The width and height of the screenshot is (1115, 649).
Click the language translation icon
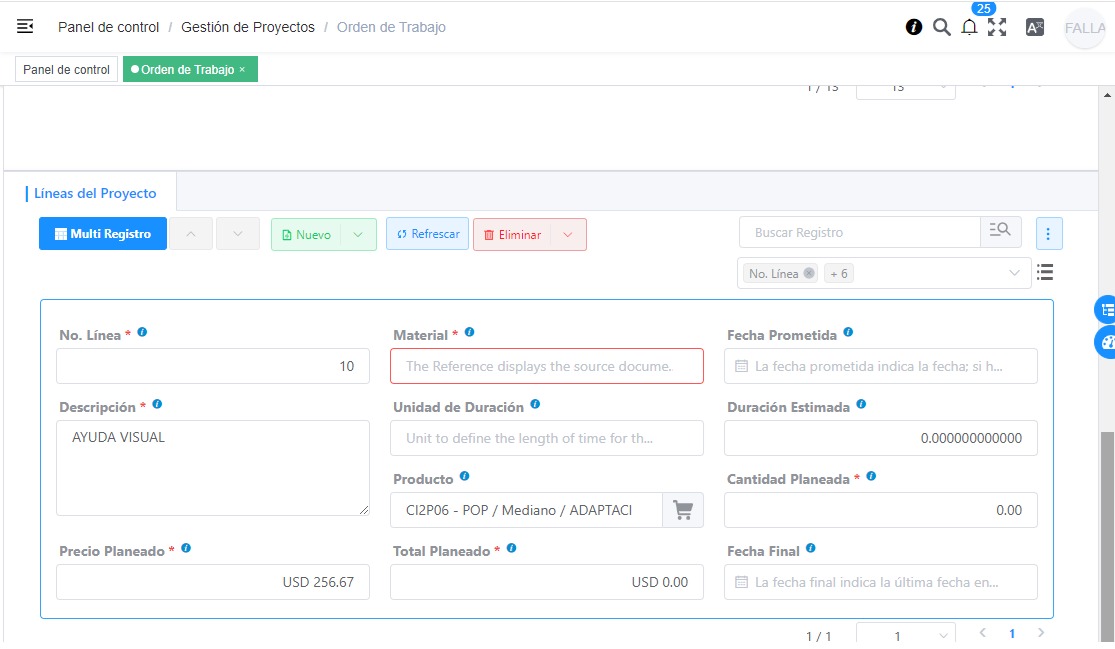pos(1035,27)
